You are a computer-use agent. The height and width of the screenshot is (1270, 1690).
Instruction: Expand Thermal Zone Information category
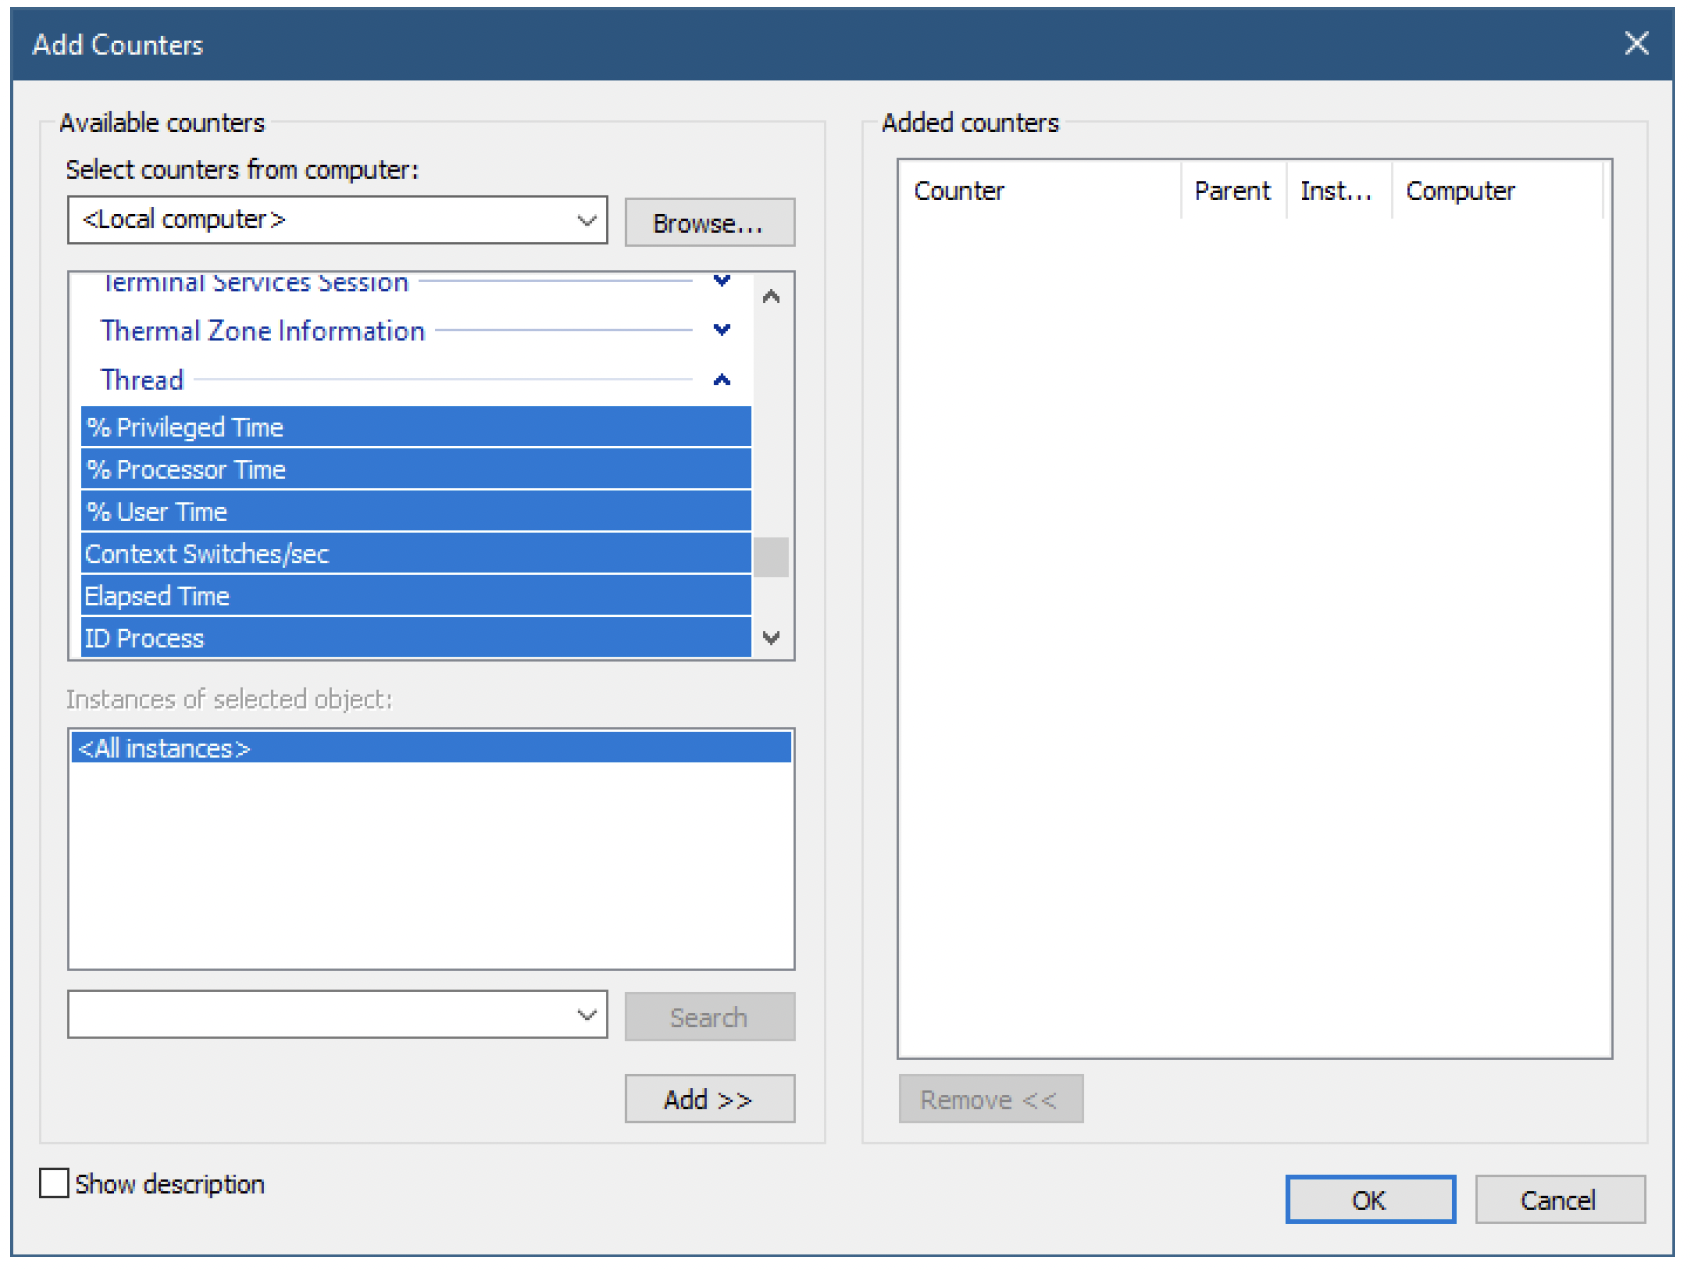click(721, 330)
